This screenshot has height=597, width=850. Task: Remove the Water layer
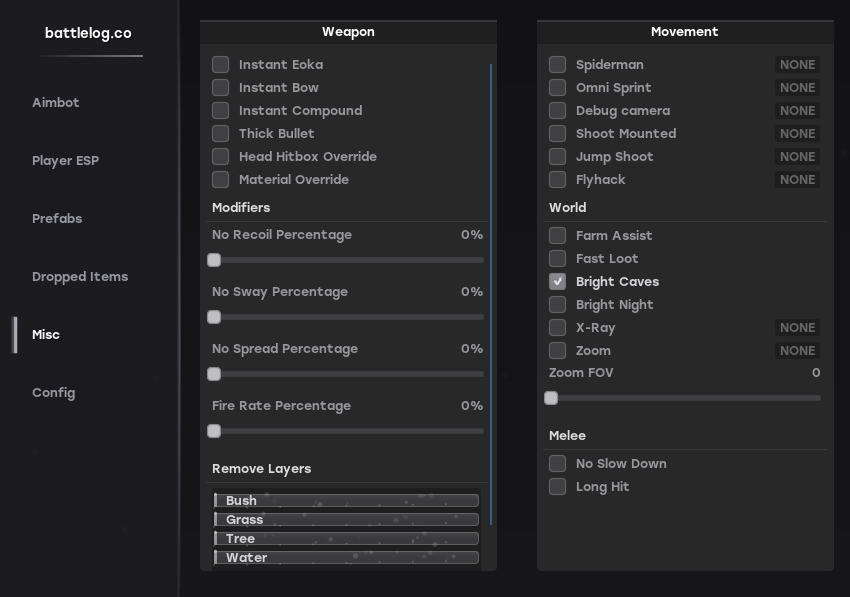pos(345,557)
